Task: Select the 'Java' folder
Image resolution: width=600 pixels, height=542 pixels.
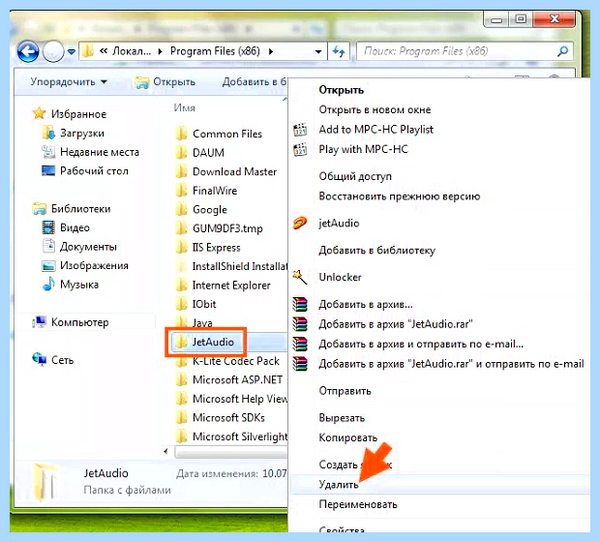Action: (194, 323)
